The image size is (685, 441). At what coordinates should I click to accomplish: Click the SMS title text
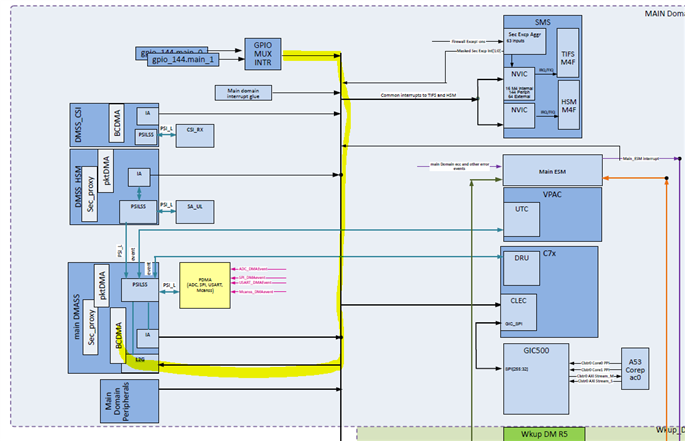click(543, 22)
